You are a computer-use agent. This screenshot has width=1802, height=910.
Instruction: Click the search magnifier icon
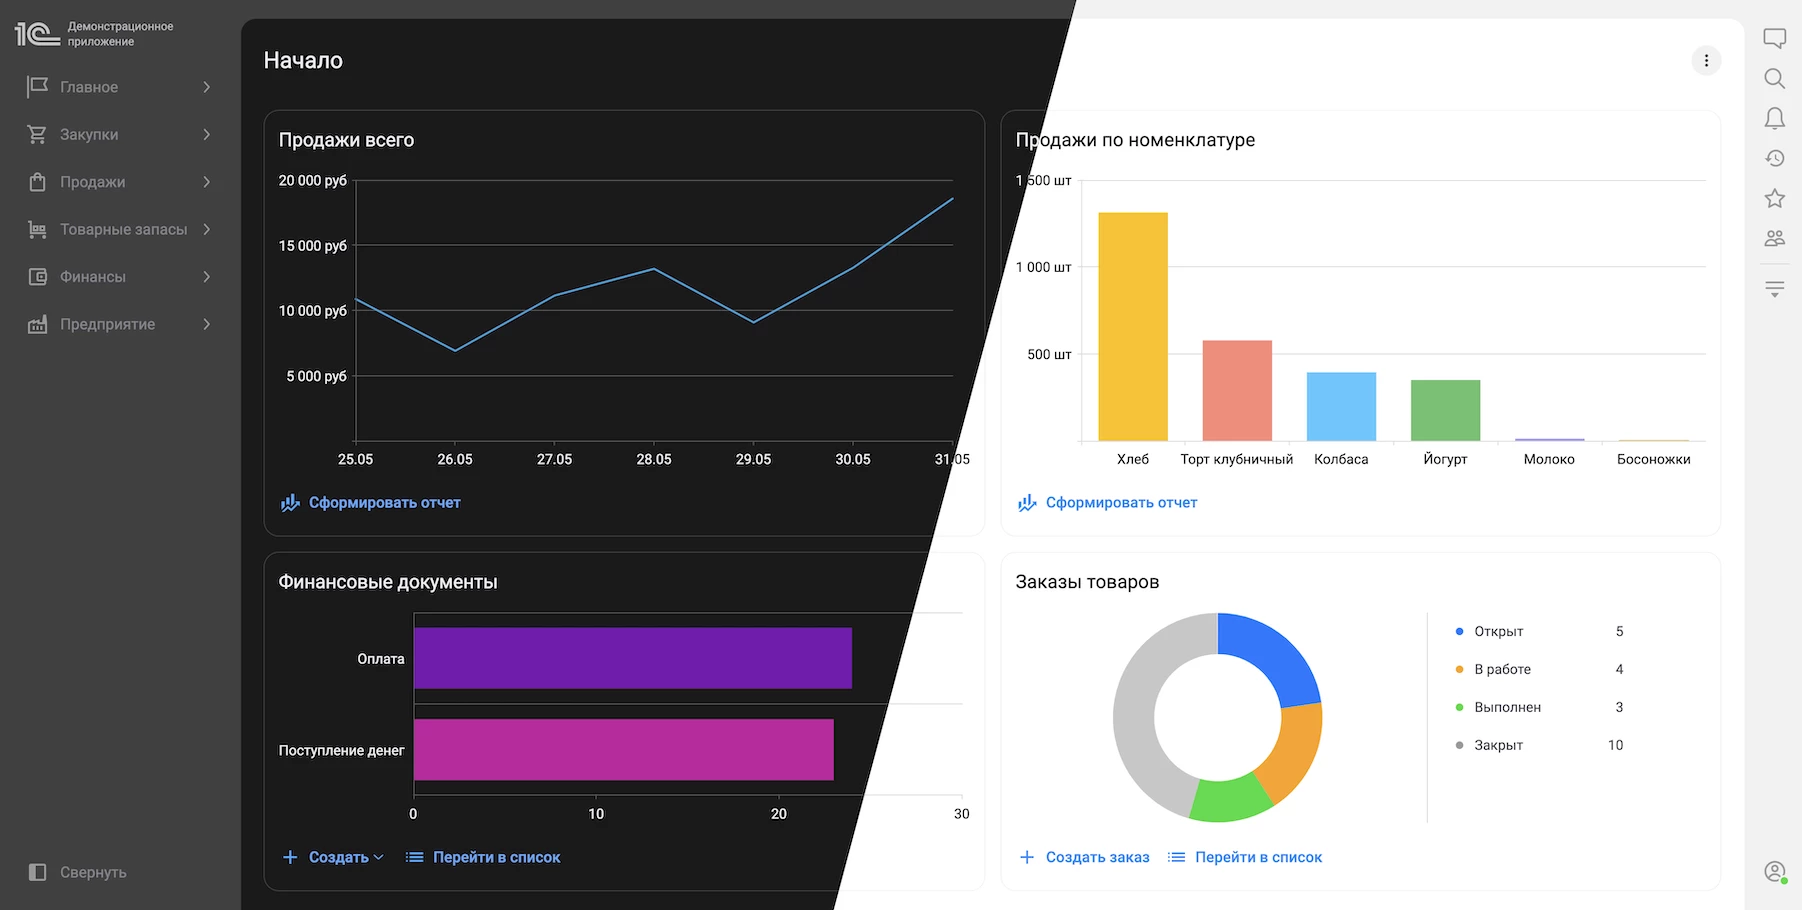tap(1774, 78)
